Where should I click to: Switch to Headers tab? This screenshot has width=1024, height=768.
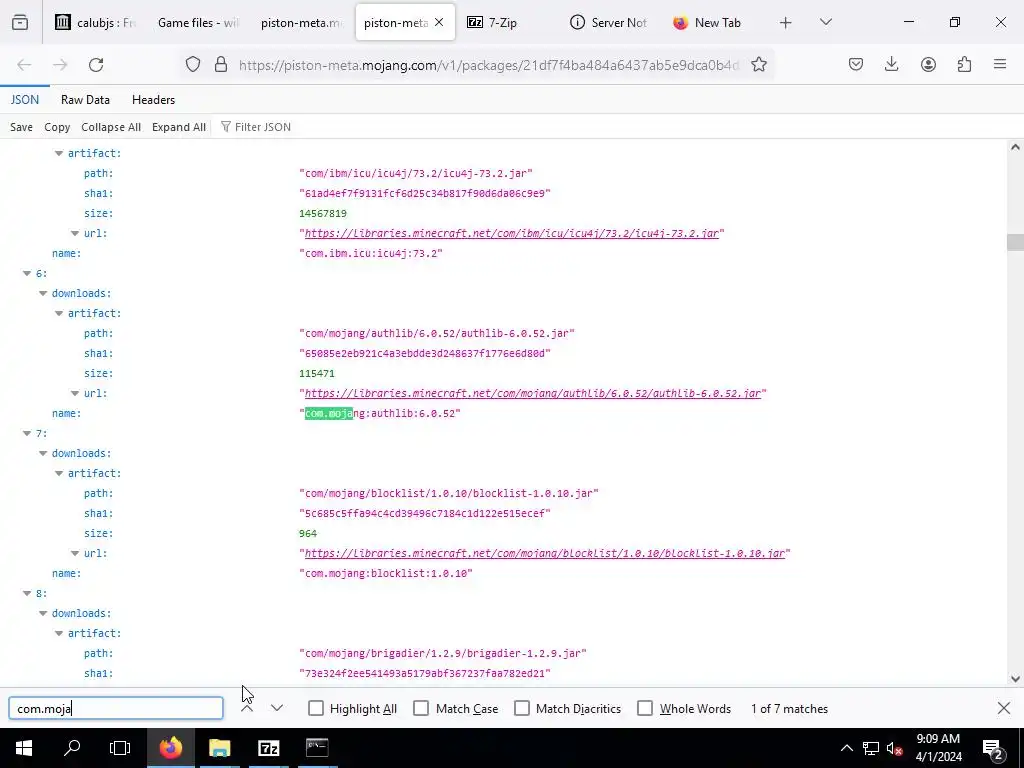point(153,100)
